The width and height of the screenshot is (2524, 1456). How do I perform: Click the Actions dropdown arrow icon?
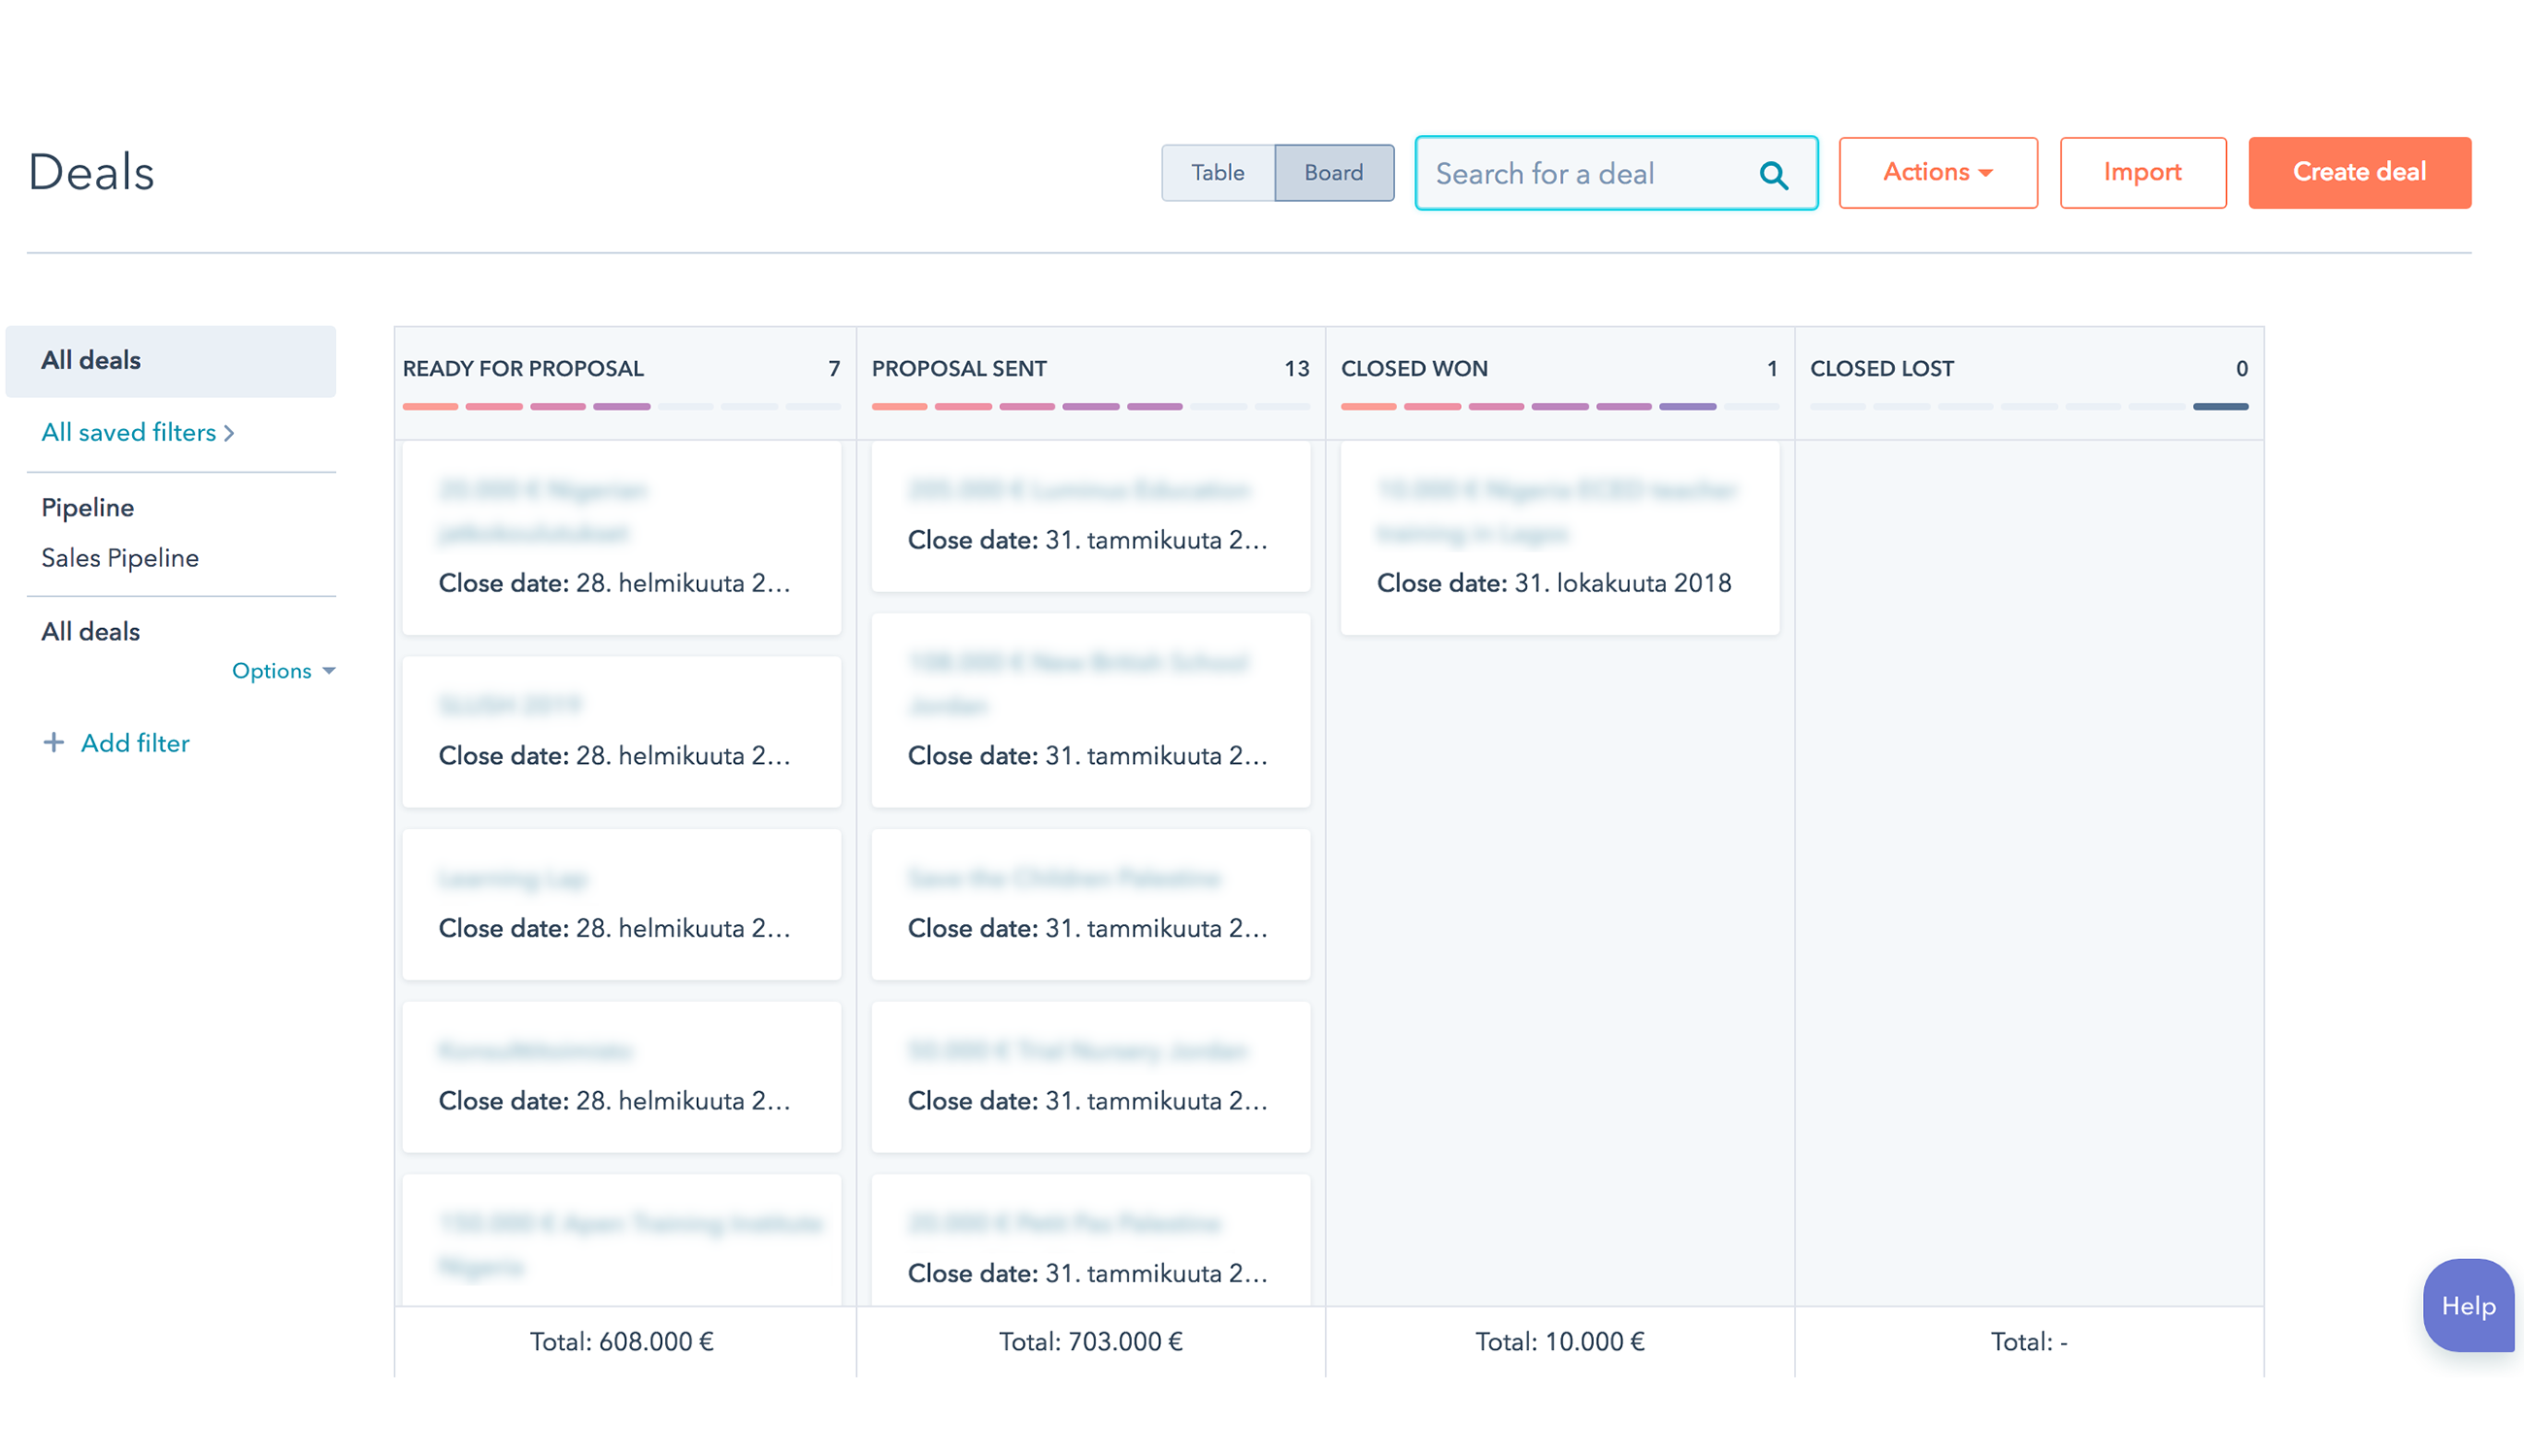point(1988,174)
